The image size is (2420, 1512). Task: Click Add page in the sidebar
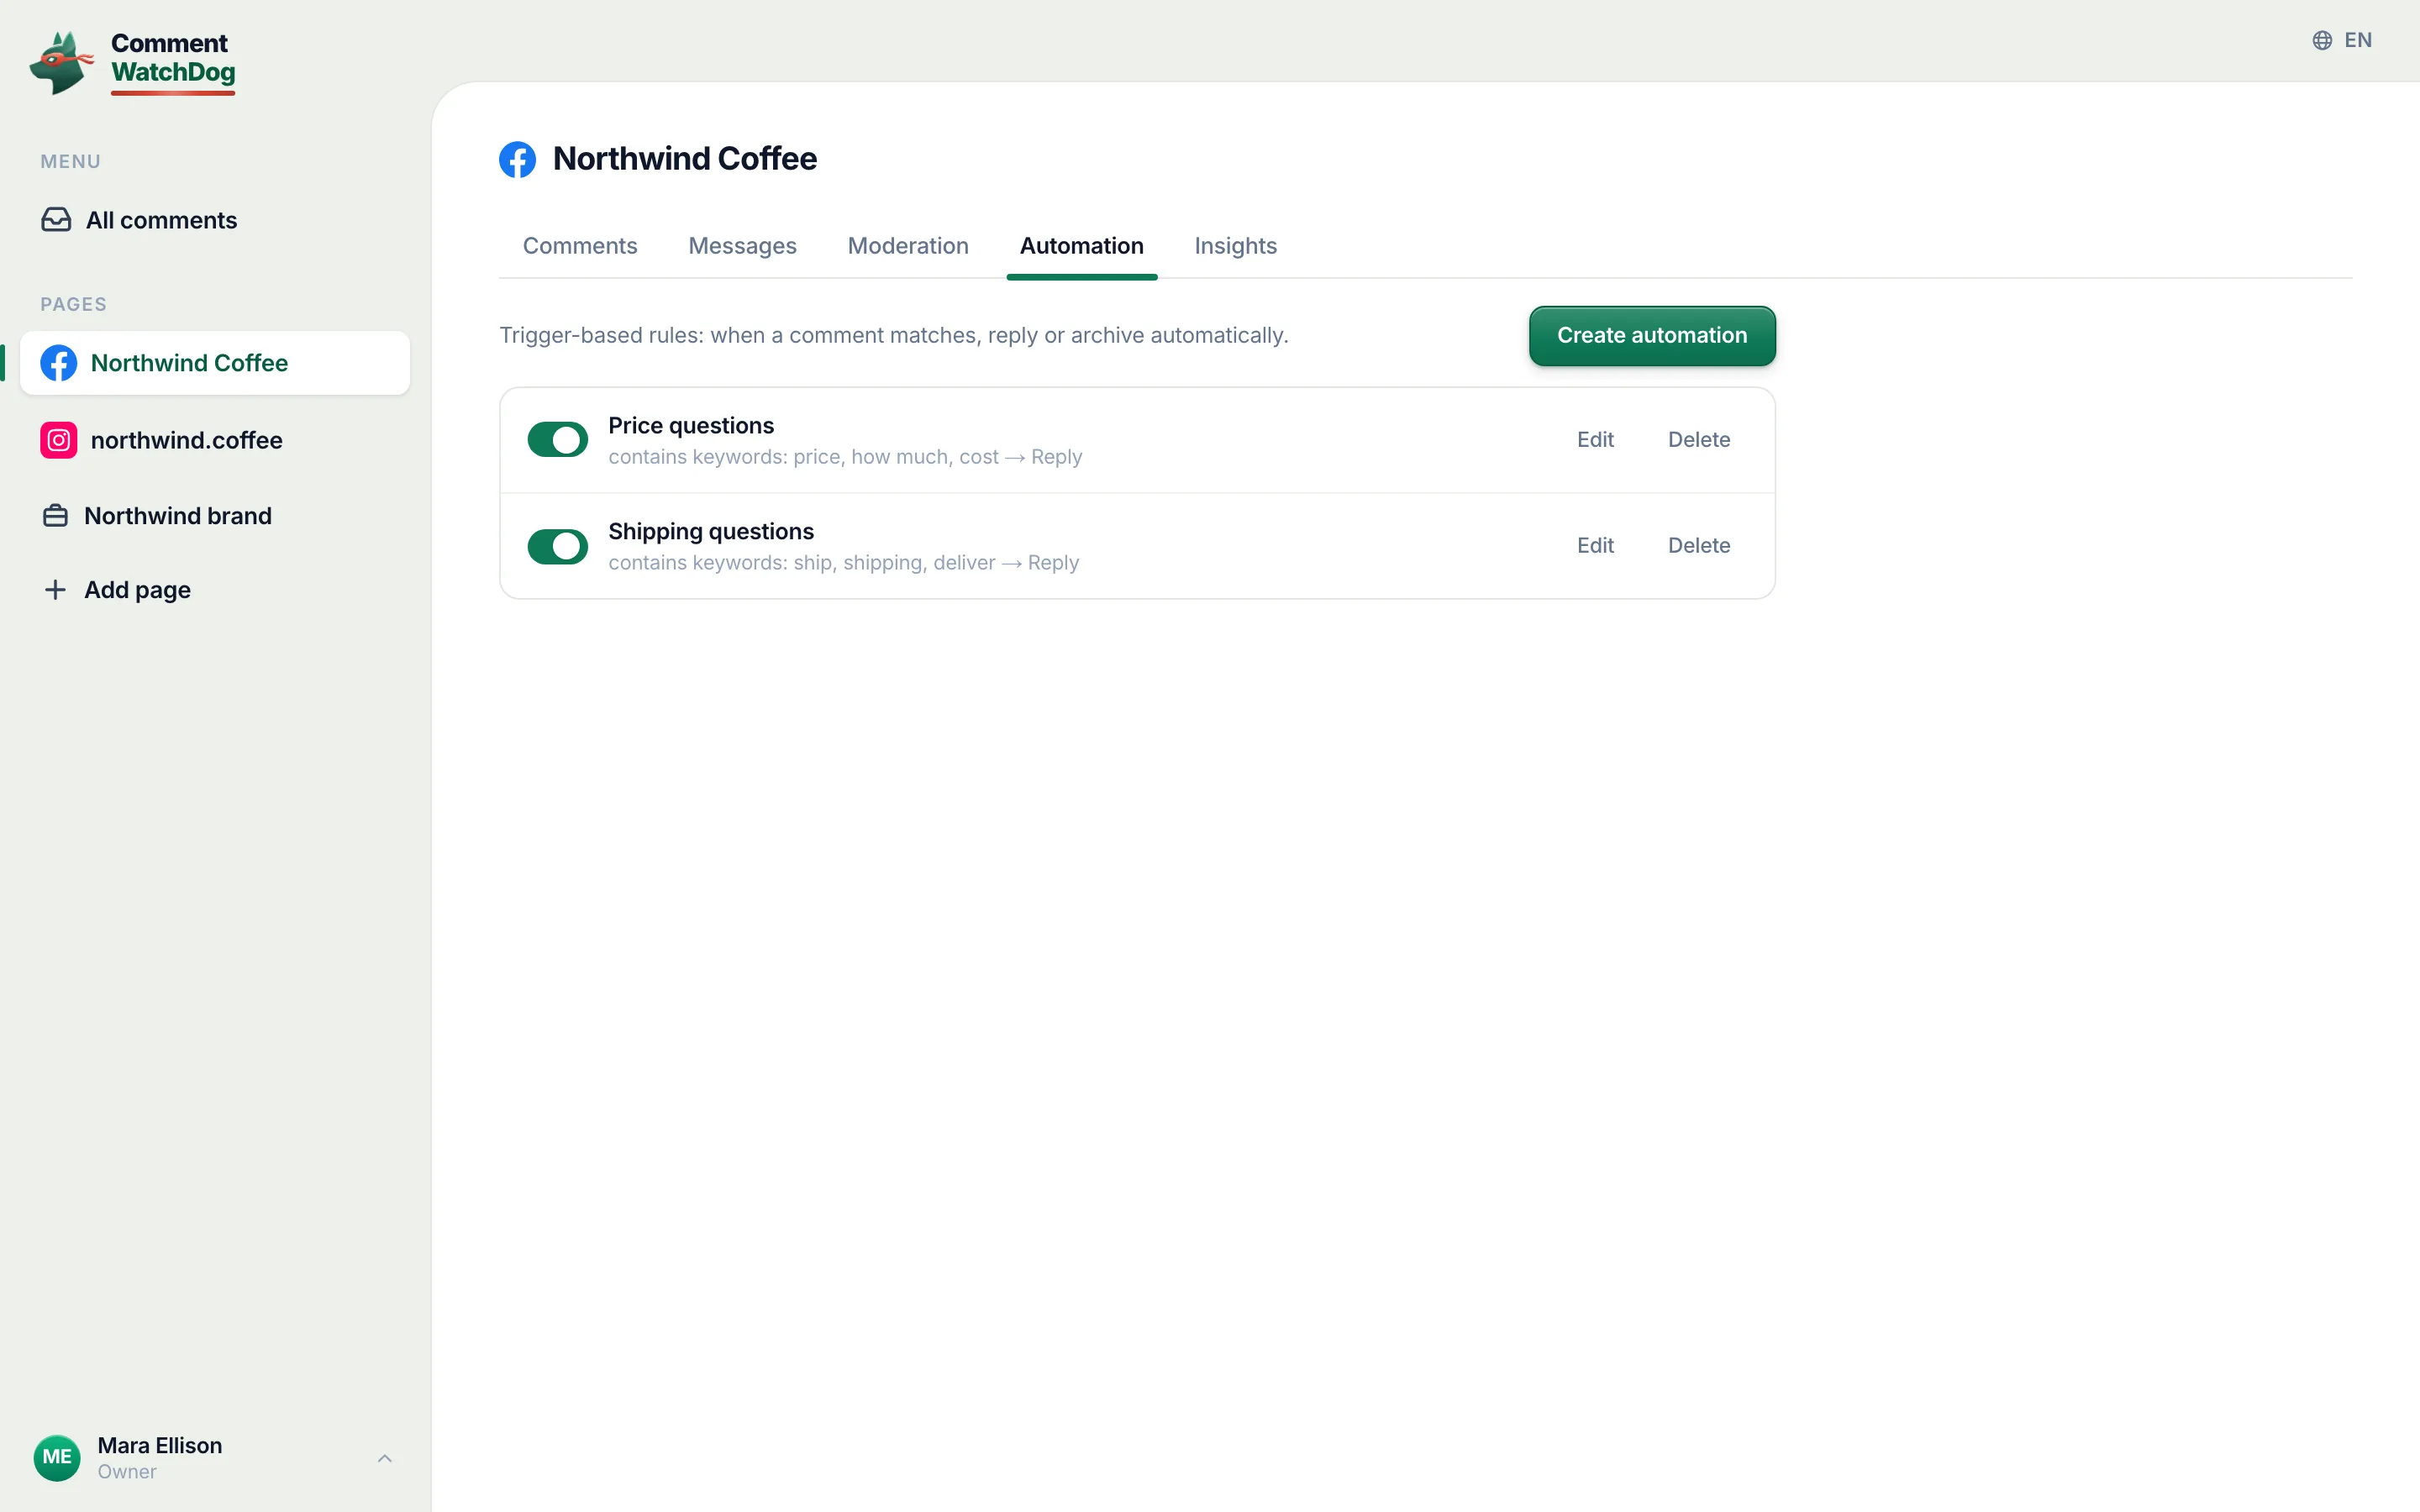[215, 590]
